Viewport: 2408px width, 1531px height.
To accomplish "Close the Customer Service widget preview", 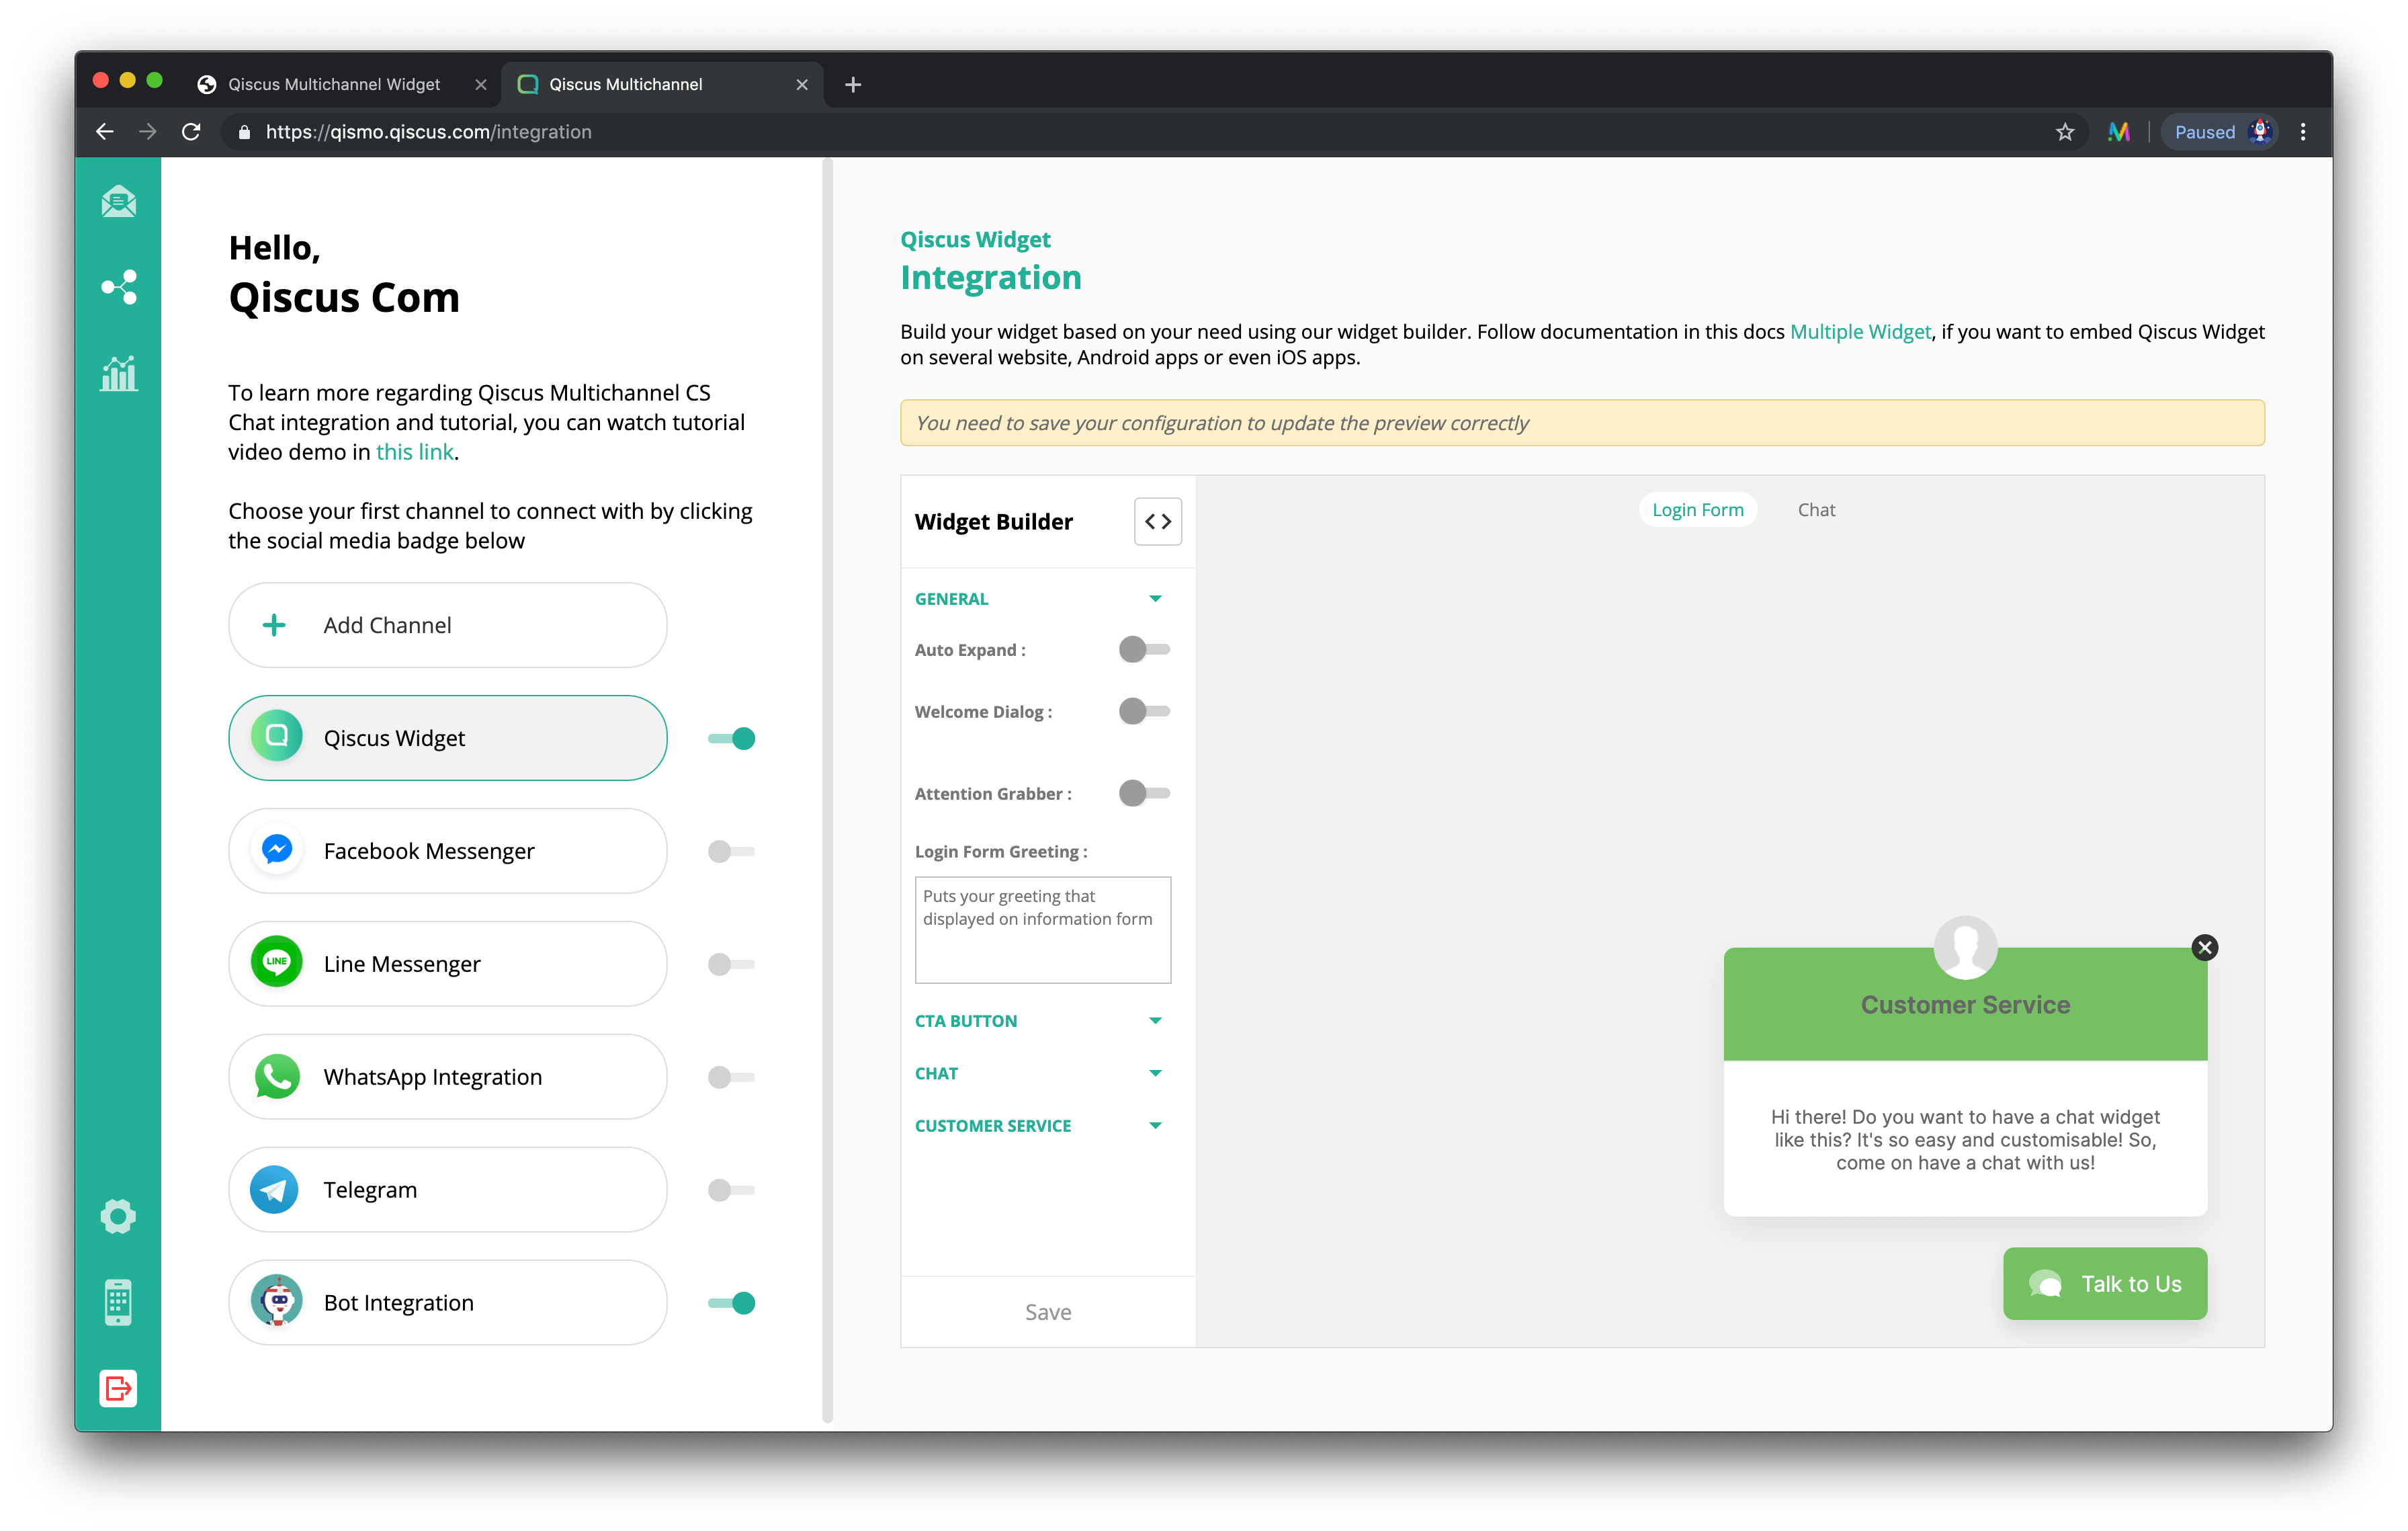I will (x=2204, y=947).
